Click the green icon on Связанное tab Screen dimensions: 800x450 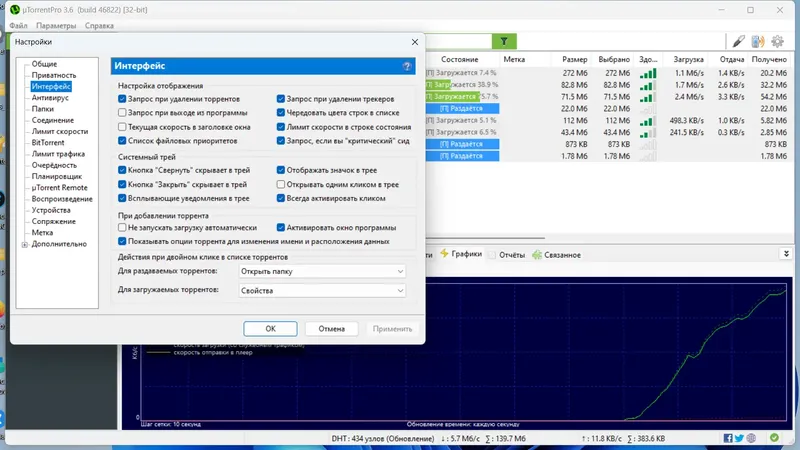click(x=537, y=255)
